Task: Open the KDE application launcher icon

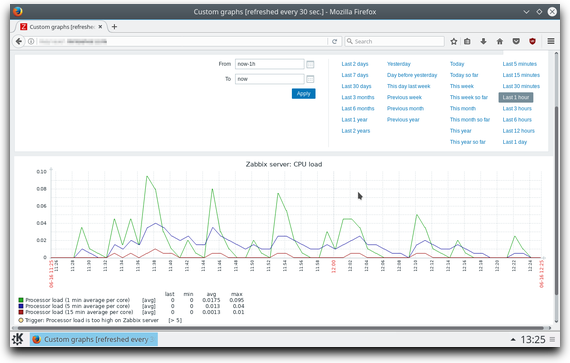Action: [x=18, y=339]
